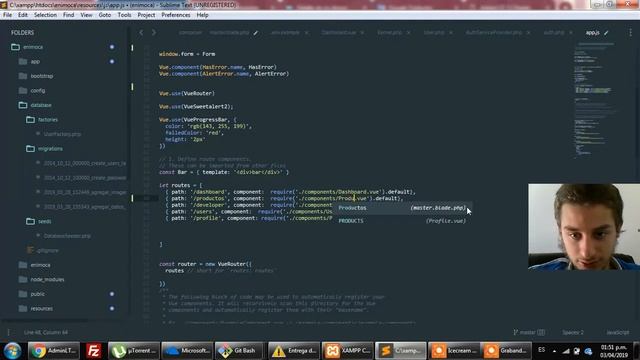Screen dimensions: 640x360
Task: Switch to Git Bash in the taskbar
Action: point(241,351)
